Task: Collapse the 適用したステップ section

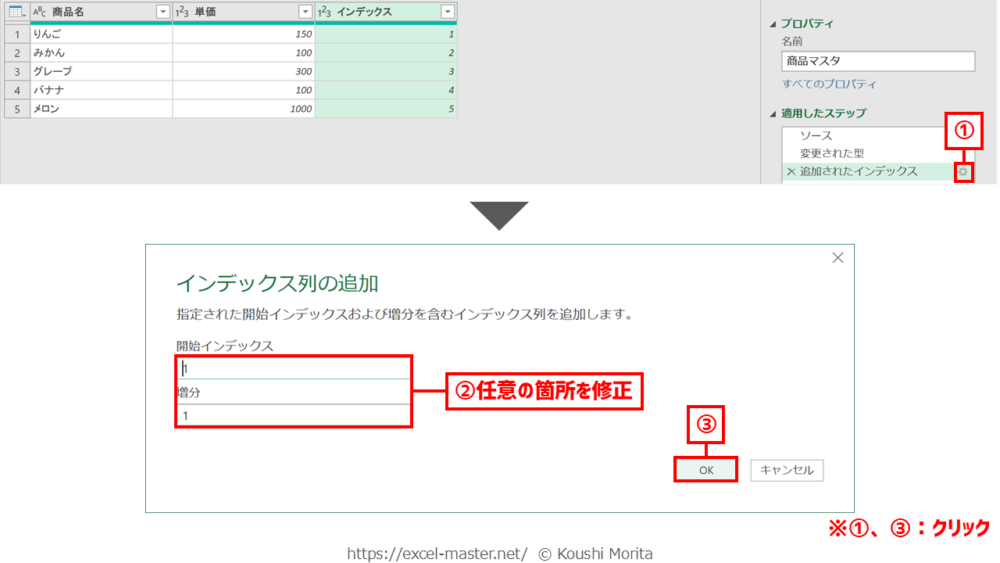Action: tap(772, 114)
